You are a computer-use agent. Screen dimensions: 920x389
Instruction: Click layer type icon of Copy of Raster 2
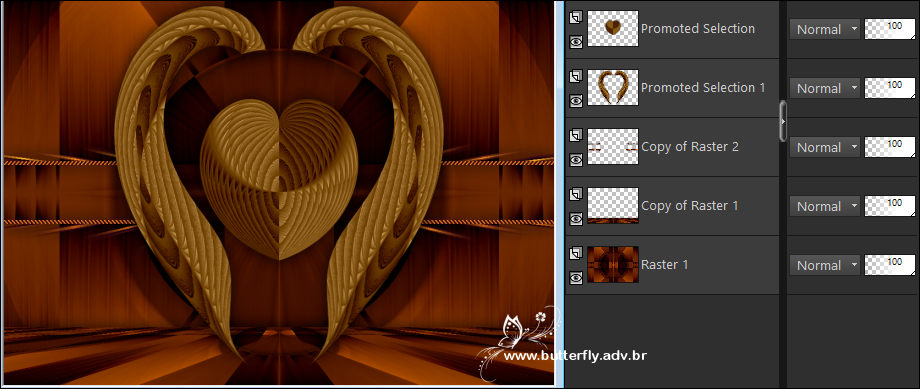tap(576, 136)
